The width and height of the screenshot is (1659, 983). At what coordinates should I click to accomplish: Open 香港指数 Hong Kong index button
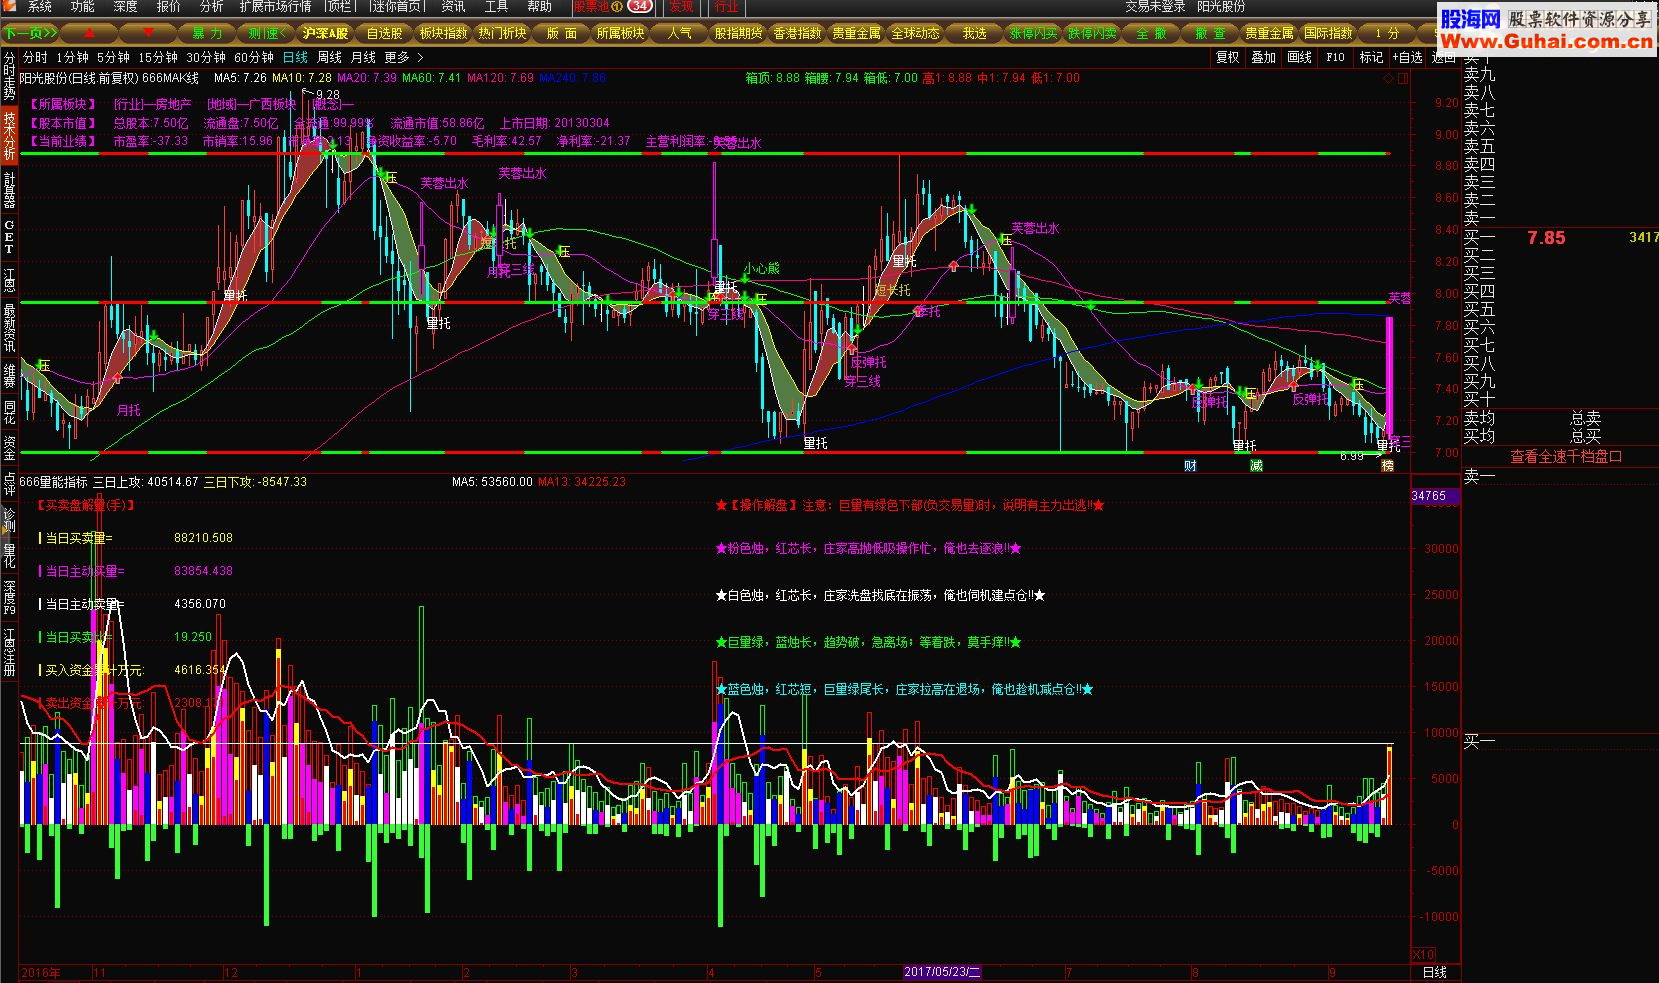[x=797, y=33]
